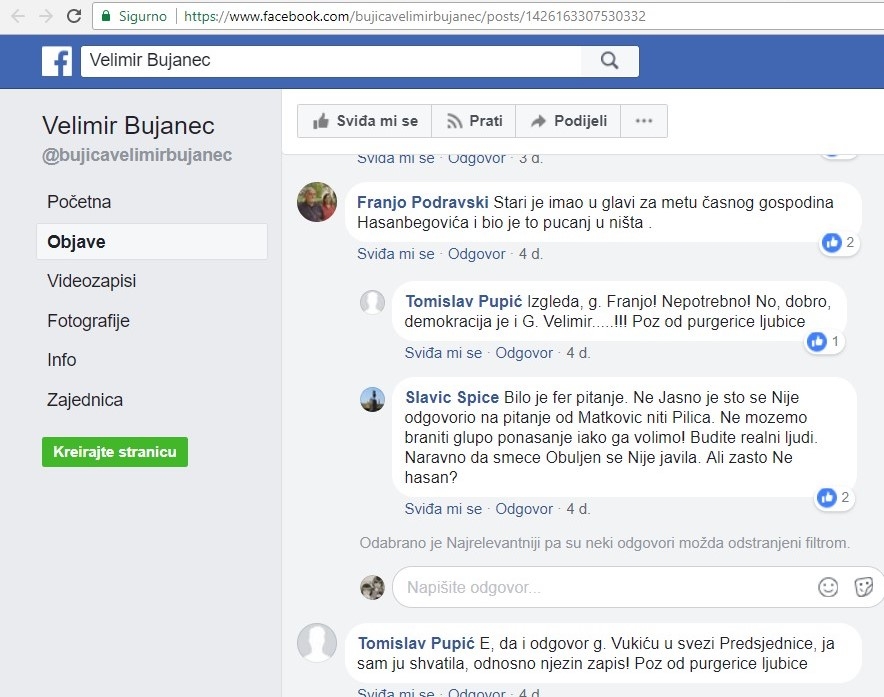Click the Facebook logo icon
Screen dimensions: 884x697
tap(57, 61)
